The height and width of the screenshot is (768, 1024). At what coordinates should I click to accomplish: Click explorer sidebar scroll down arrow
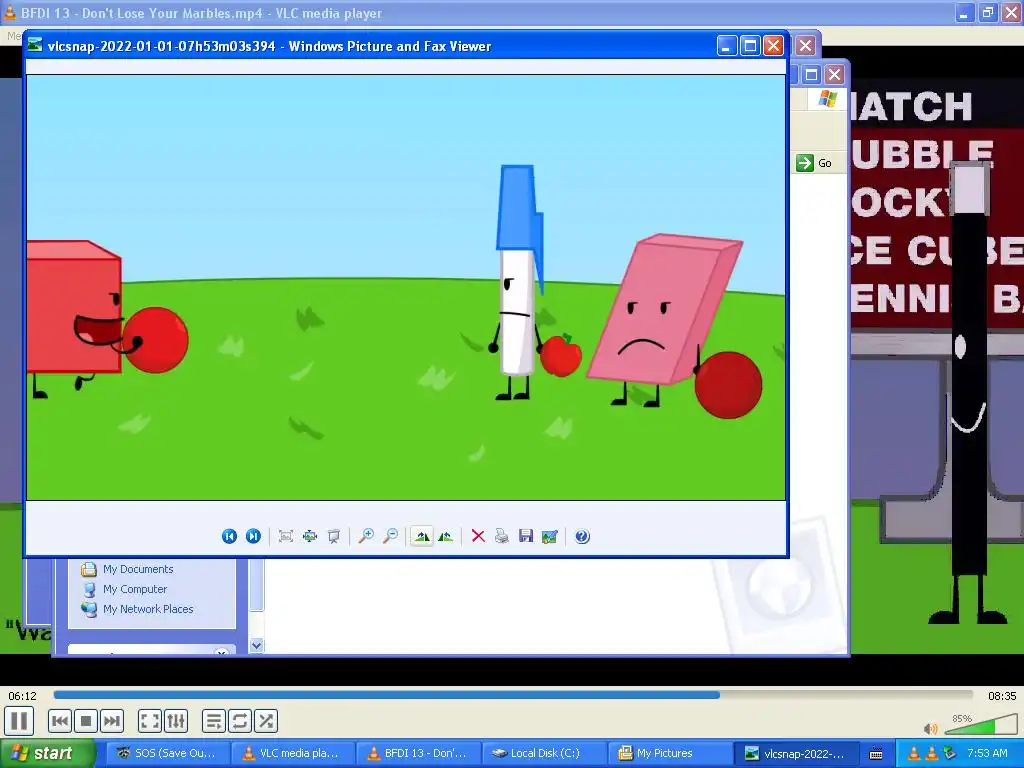point(257,645)
